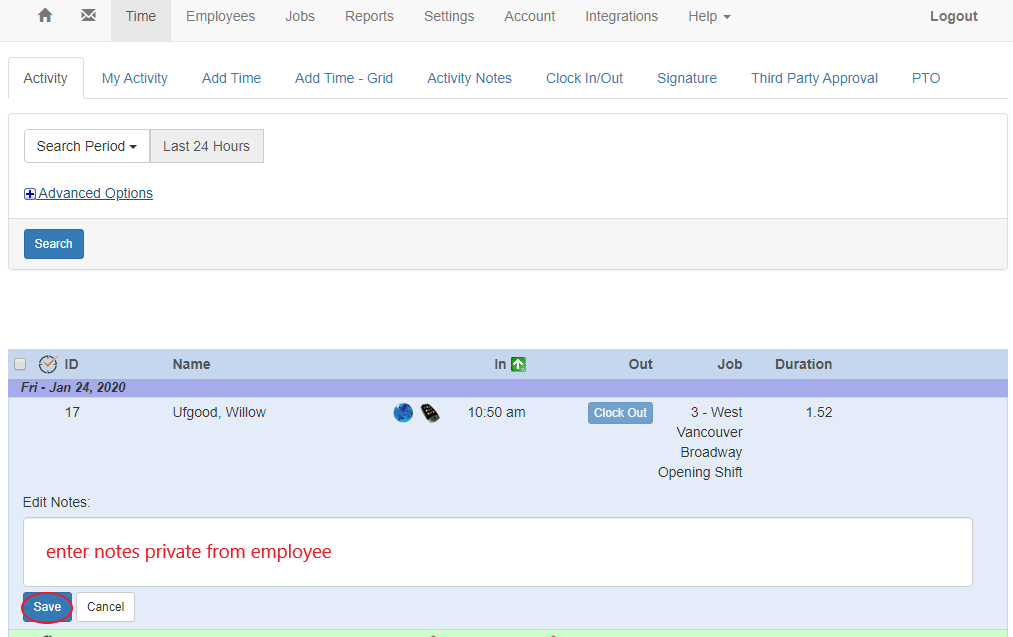The image size is (1013, 637).
Task: Click the mobile phone clock-in icon
Action: click(x=430, y=412)
